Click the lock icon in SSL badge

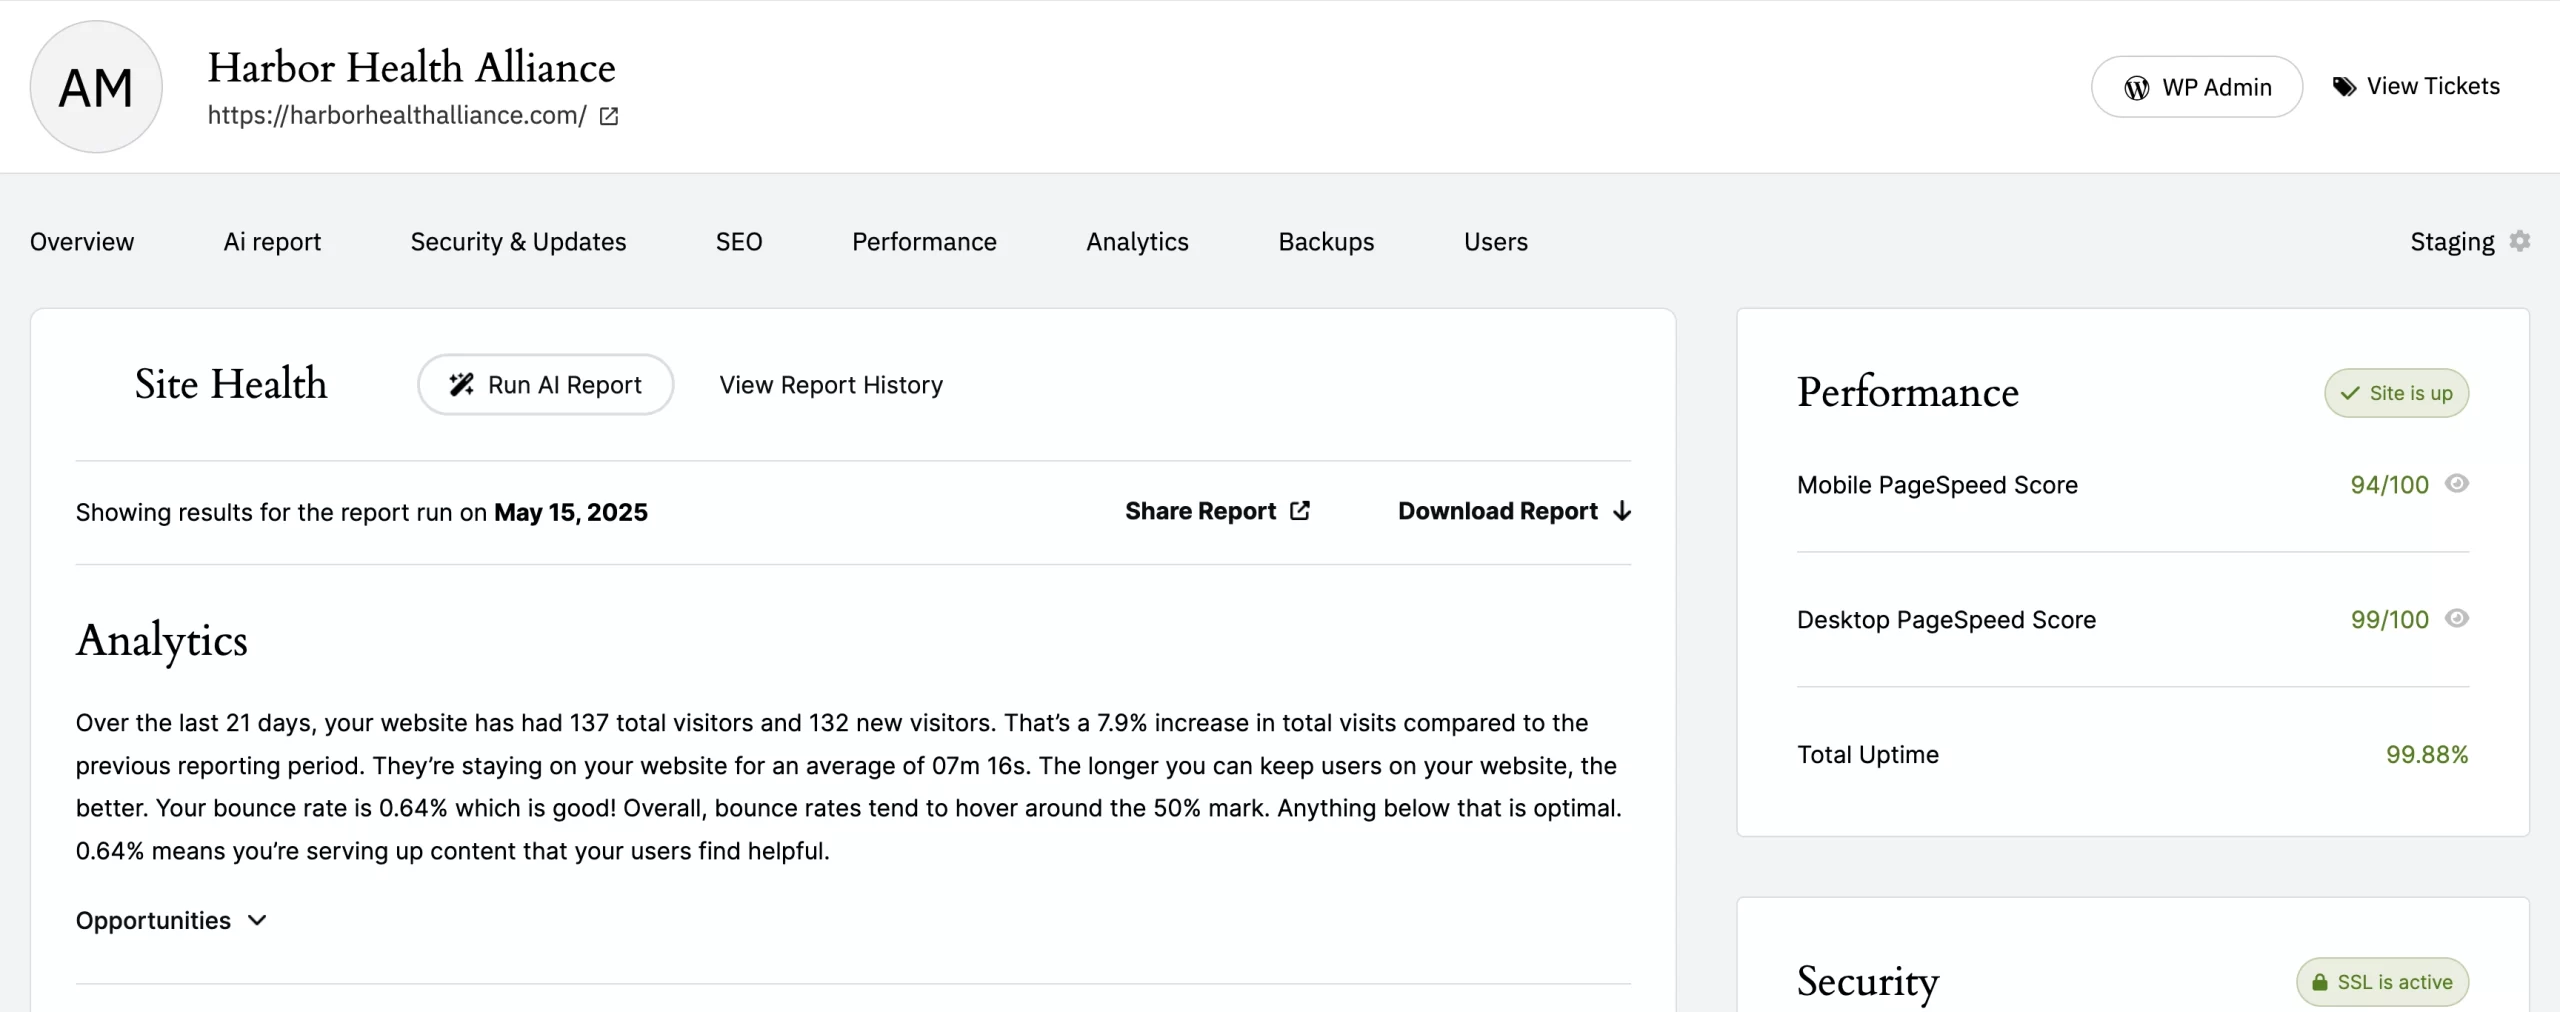pyautogui.click(x=2320, y=982)
